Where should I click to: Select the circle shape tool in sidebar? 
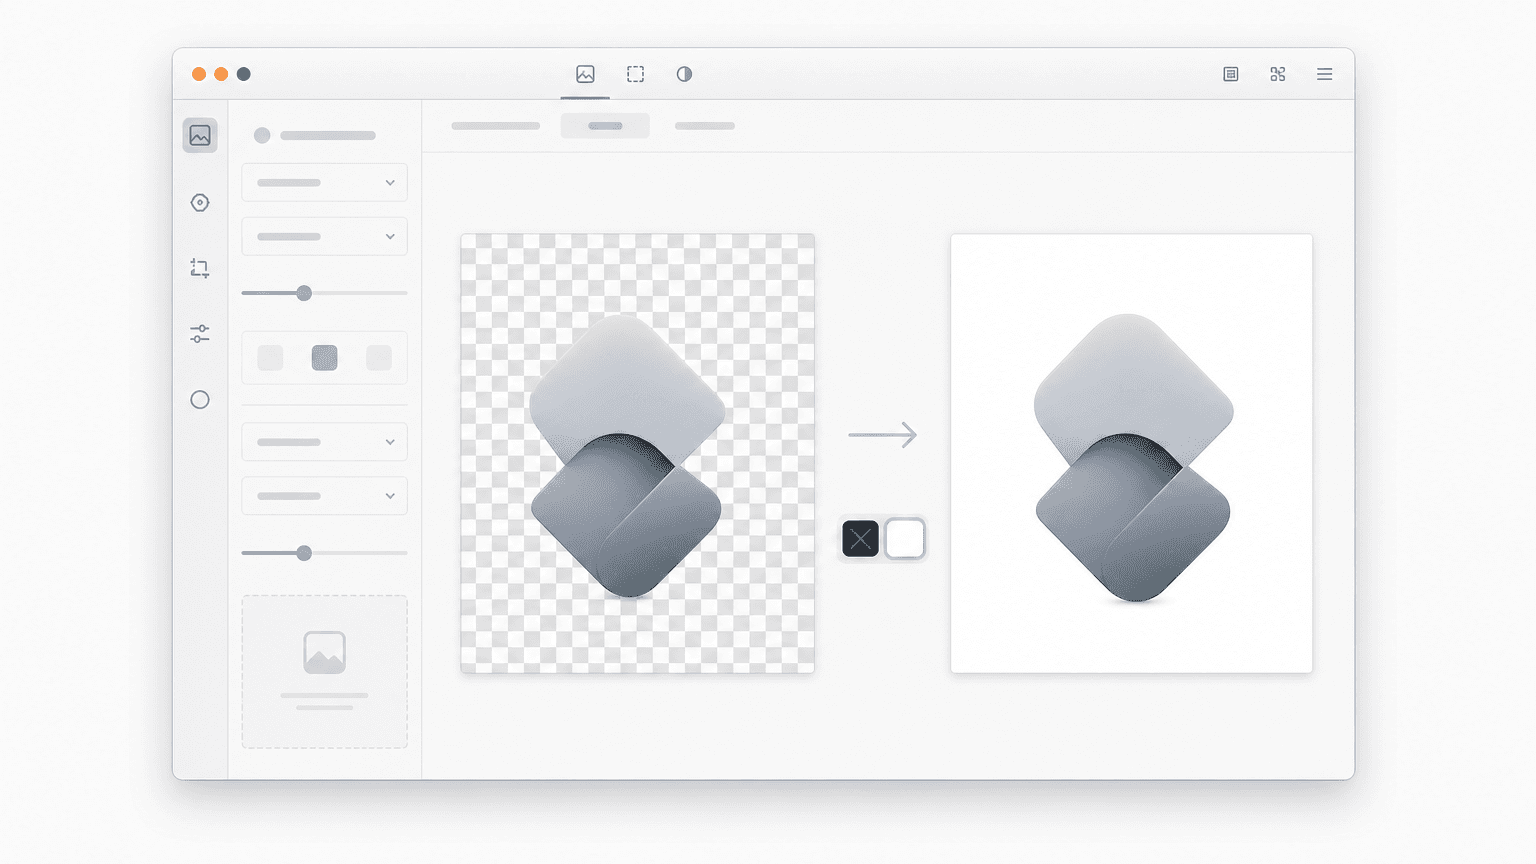[x=200, y=400]
